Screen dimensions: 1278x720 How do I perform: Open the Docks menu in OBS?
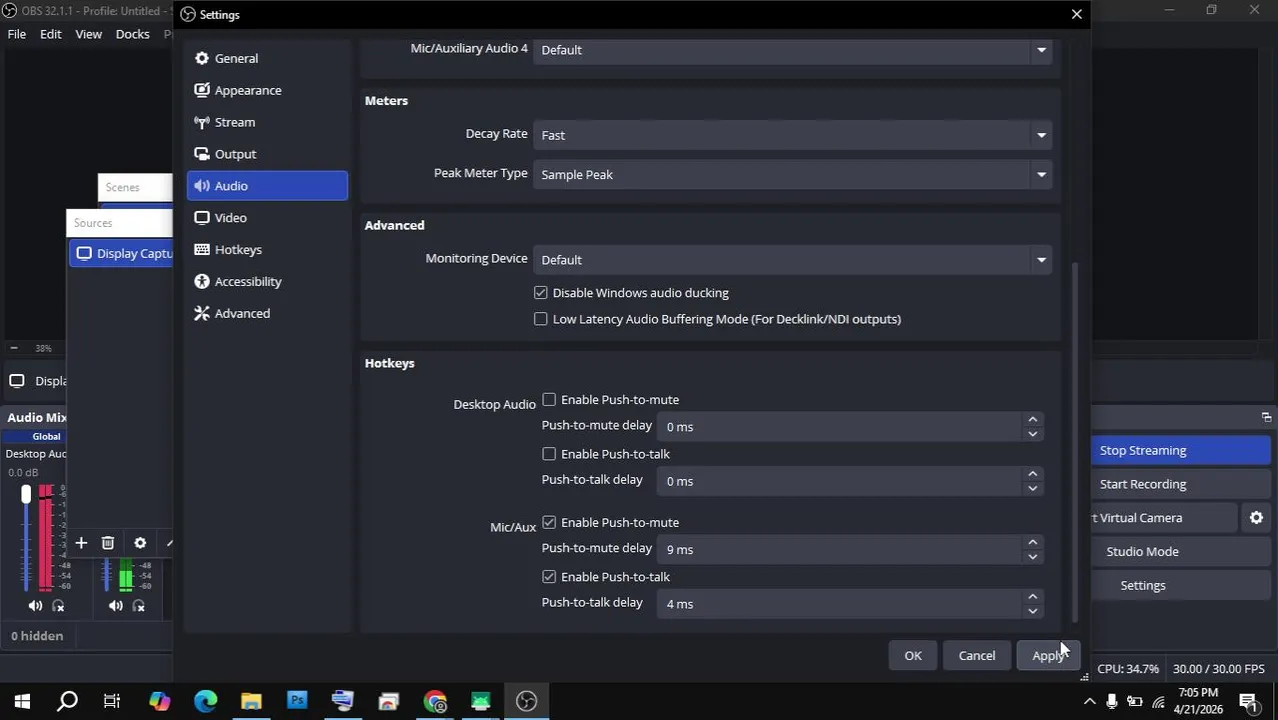click(x=132, y=34)
